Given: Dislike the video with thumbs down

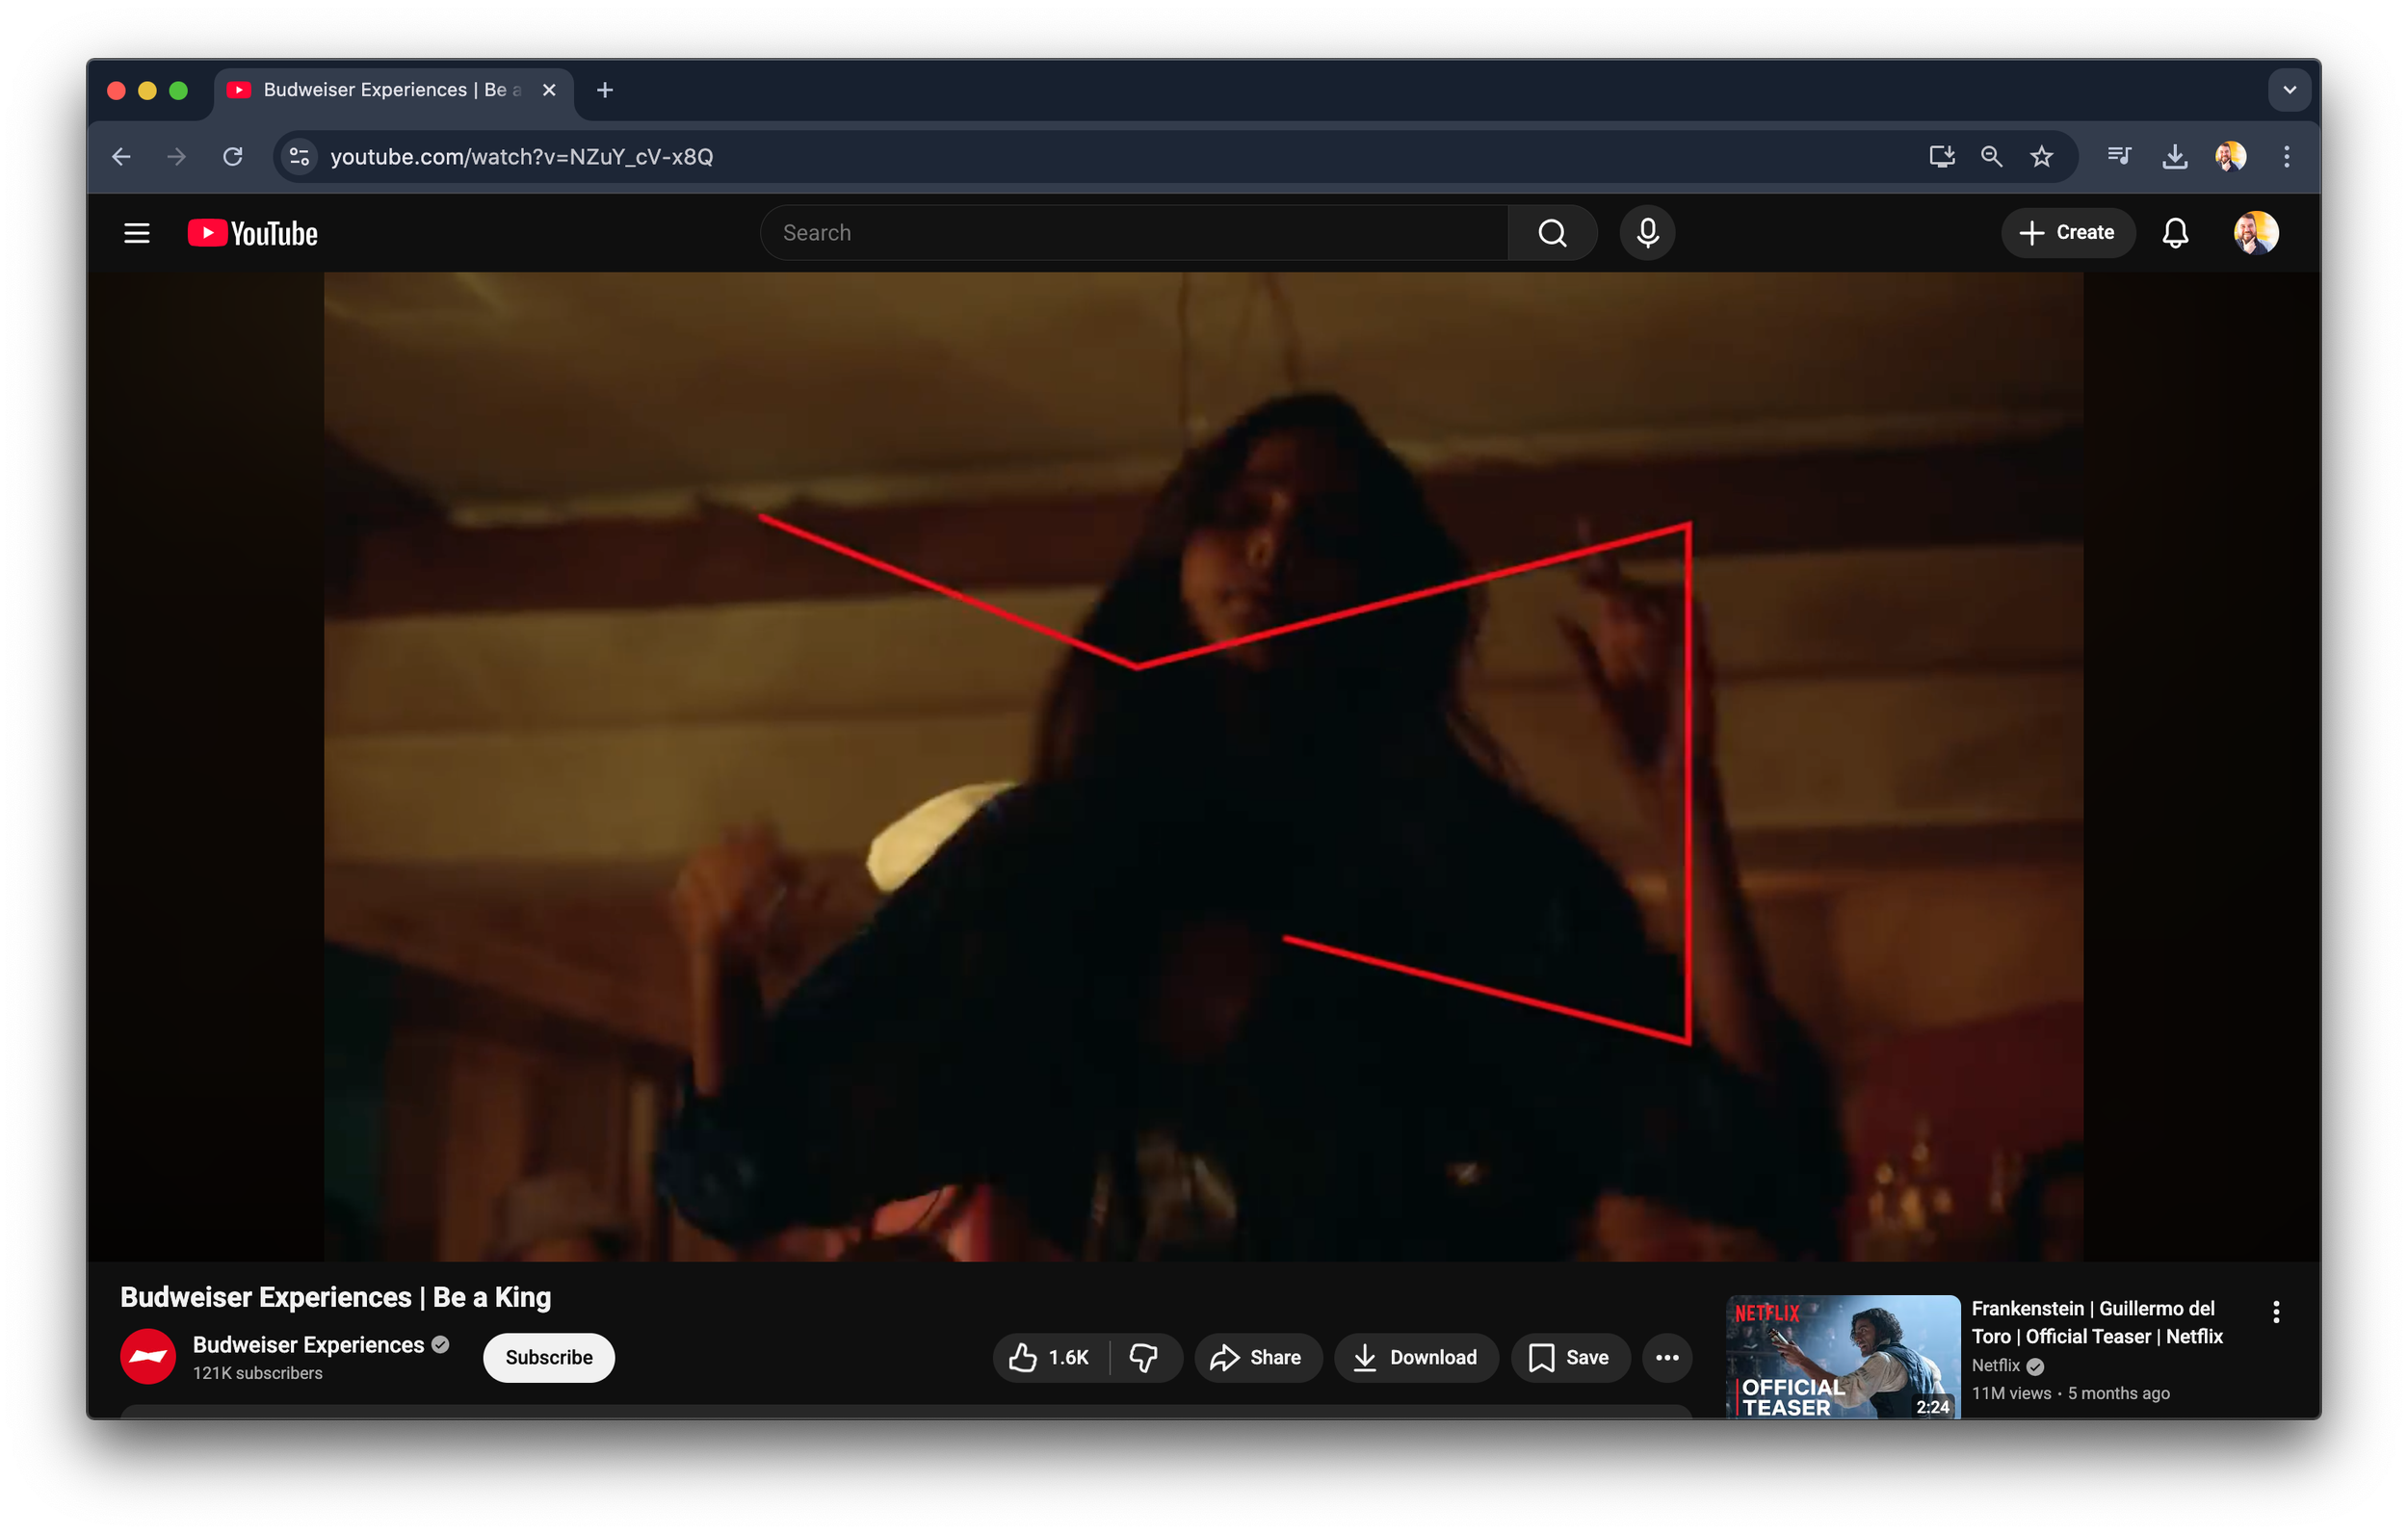Looking at the screenshot, I should (1143, 1357).
